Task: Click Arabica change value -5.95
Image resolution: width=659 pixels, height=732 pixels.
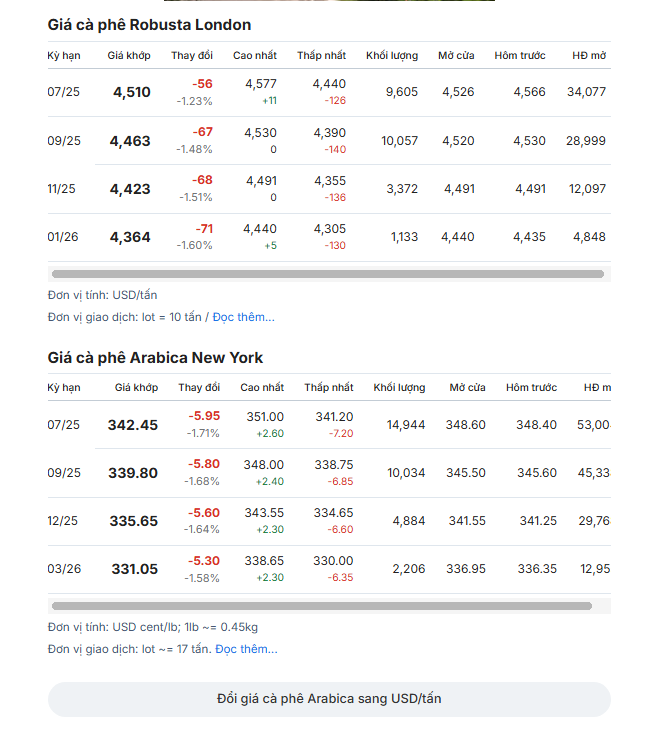Action: pyautogui.click(x=204, y=416)
